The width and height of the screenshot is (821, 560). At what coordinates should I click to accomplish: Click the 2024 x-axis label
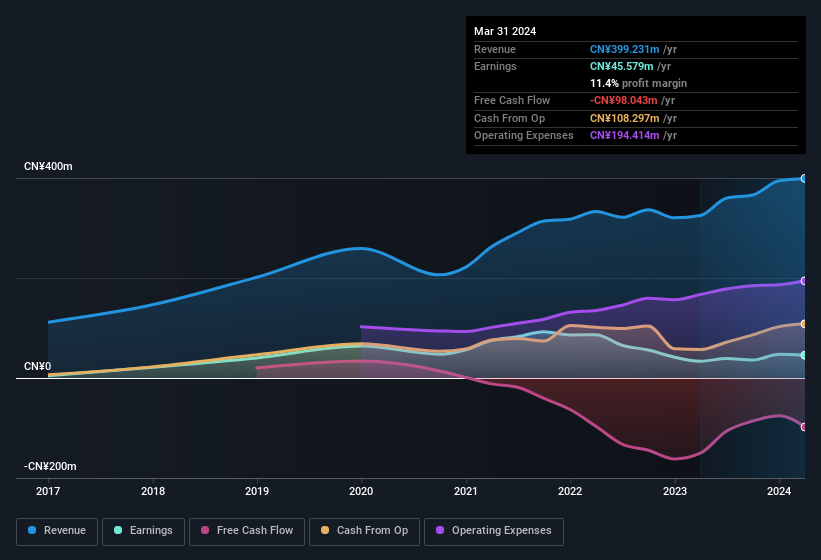click(x=779, y=491)
